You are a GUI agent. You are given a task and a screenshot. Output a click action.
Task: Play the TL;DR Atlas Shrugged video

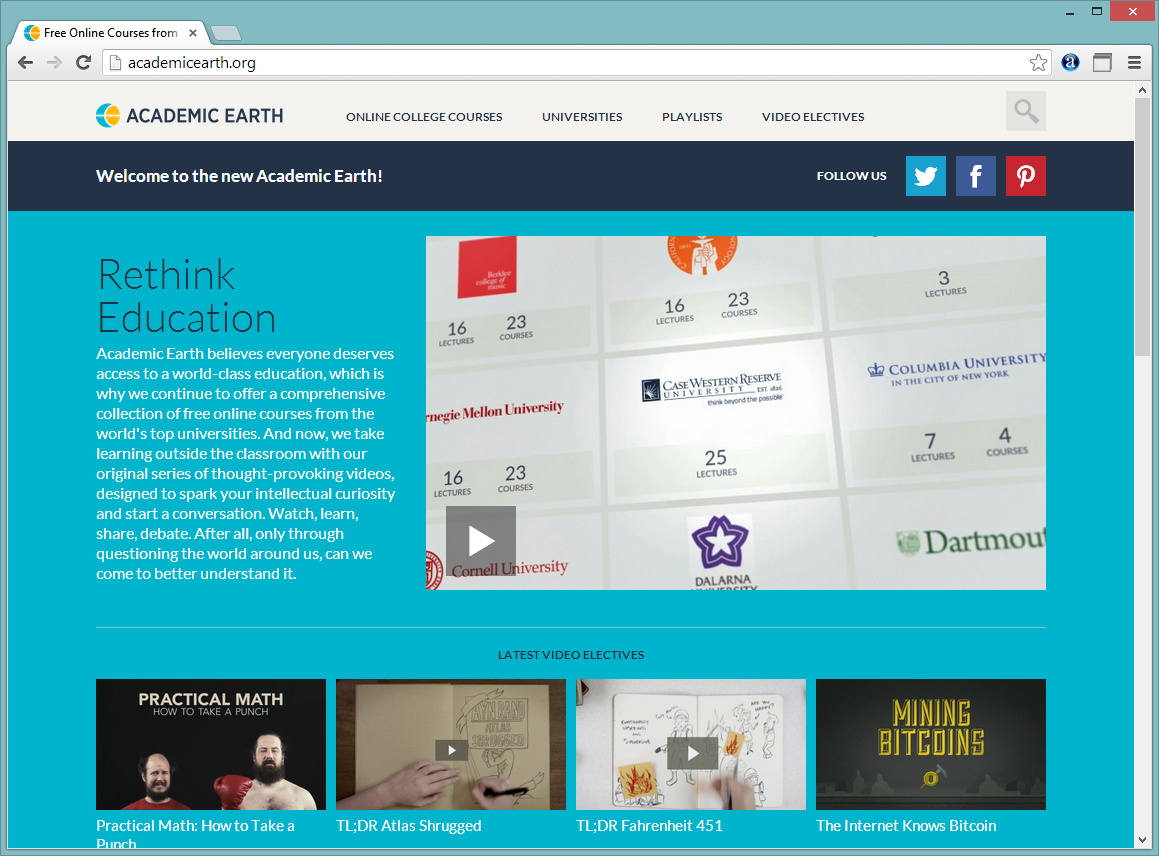(451, 750)
